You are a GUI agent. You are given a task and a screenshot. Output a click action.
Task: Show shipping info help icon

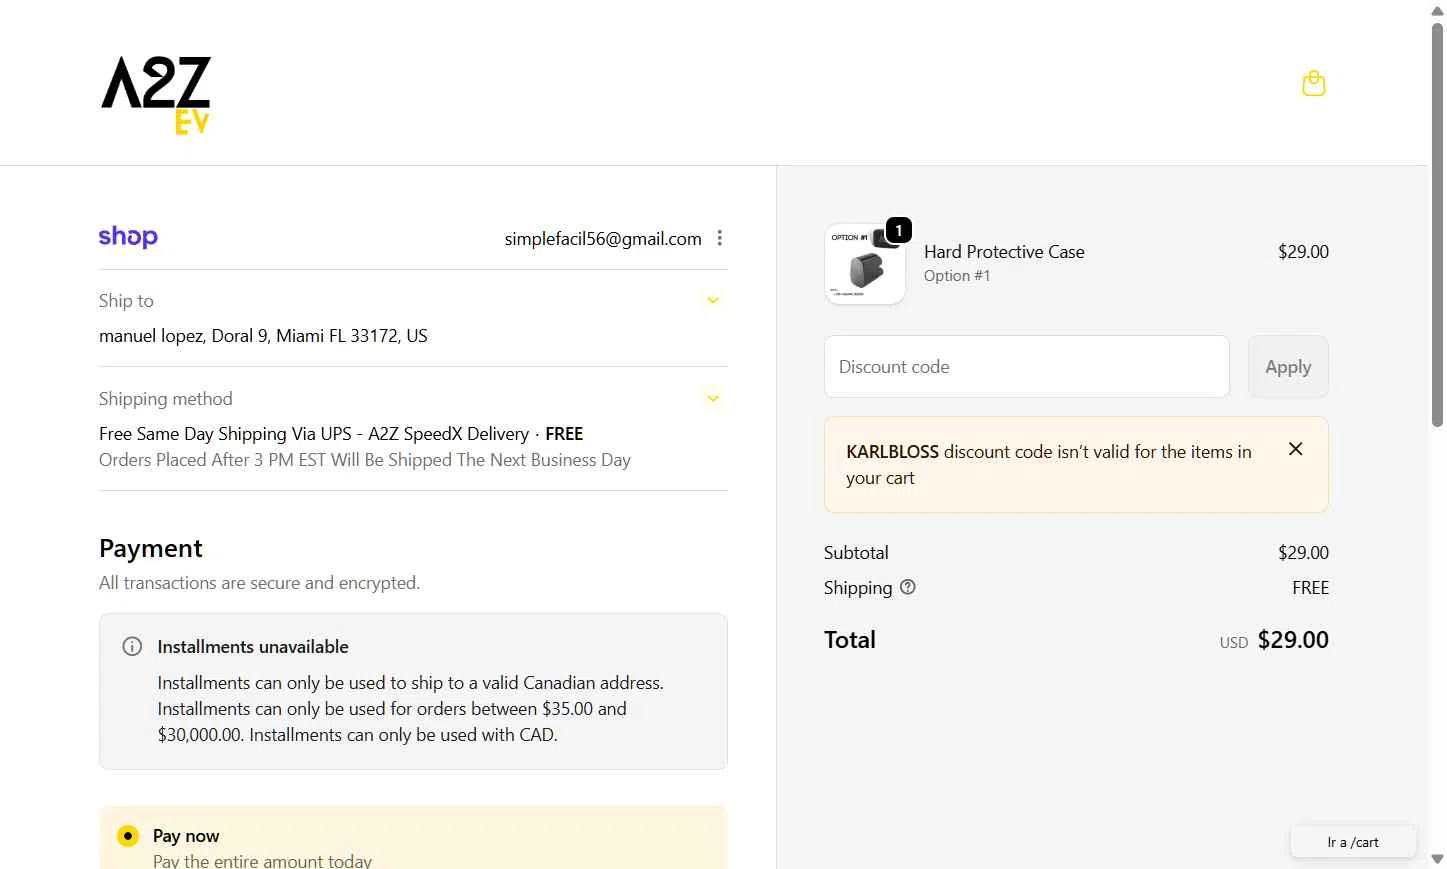point(907,587)
